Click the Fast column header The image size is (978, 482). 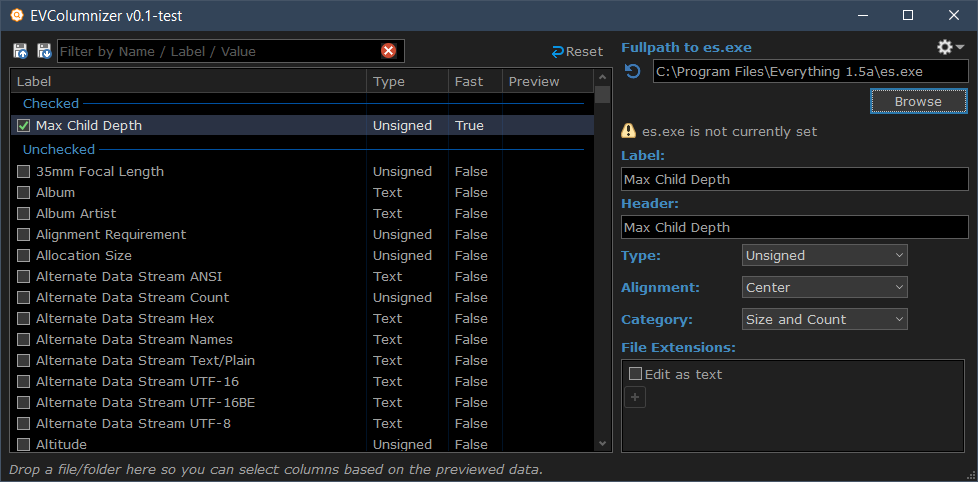coord(473,81)
